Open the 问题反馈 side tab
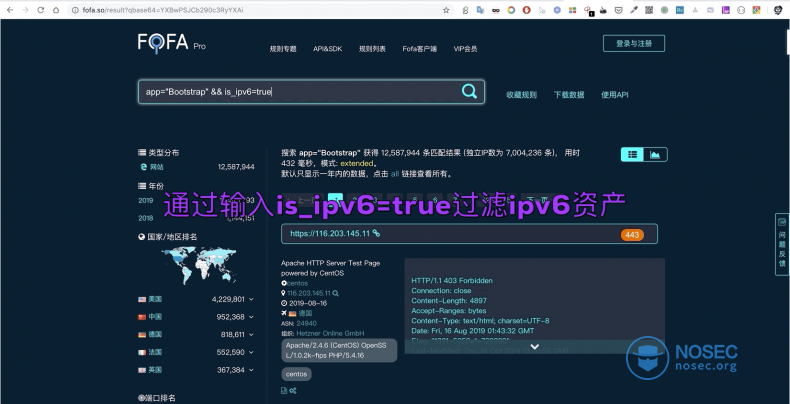 [x=782, y=244]
